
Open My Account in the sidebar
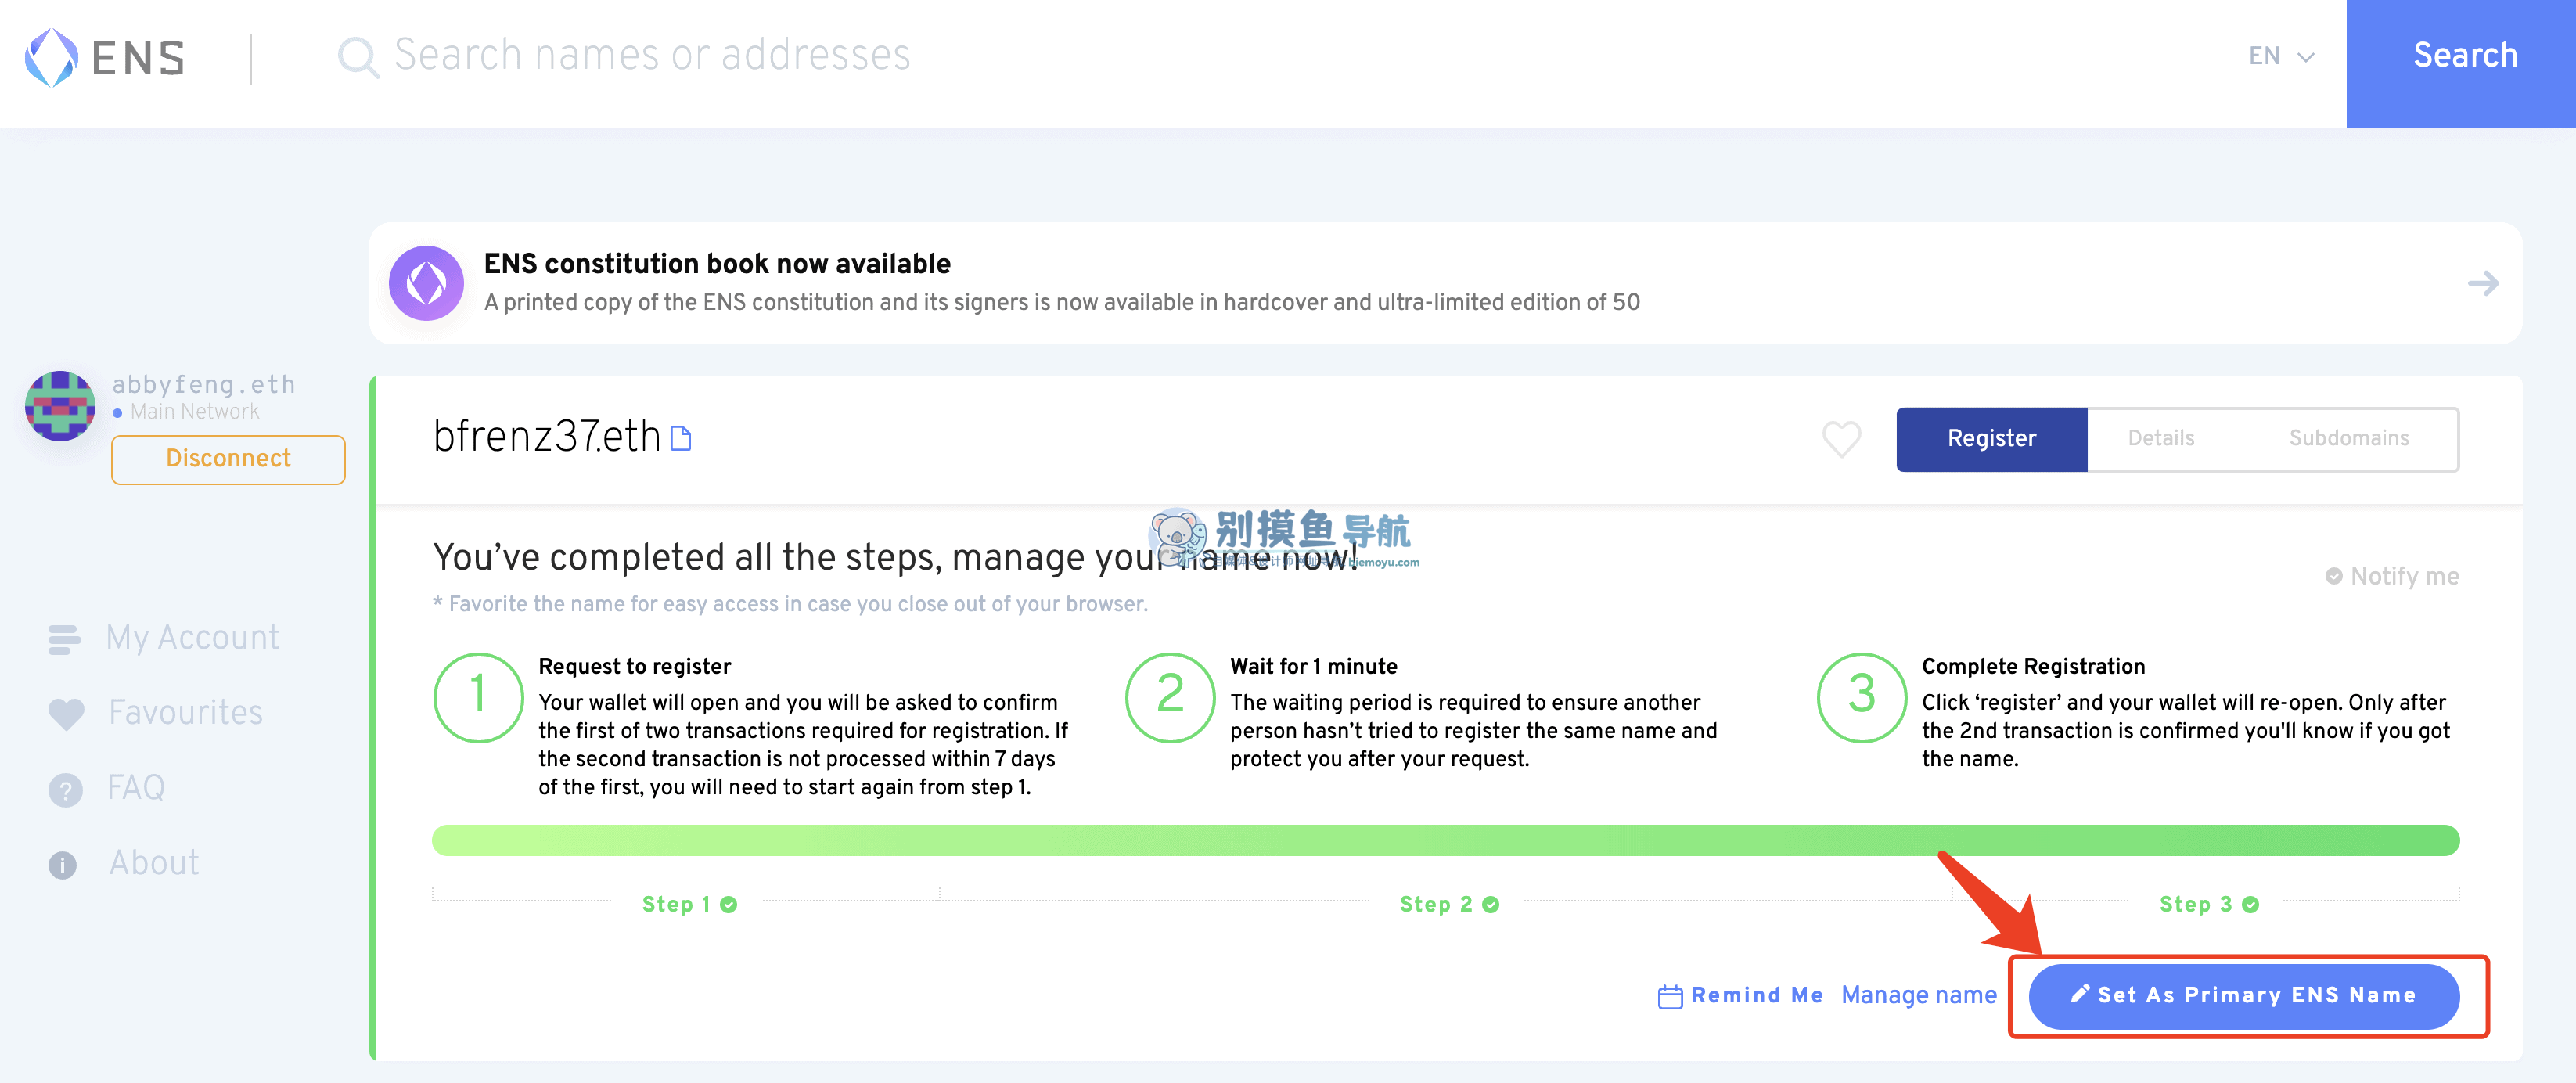click(x=192, y=638)
